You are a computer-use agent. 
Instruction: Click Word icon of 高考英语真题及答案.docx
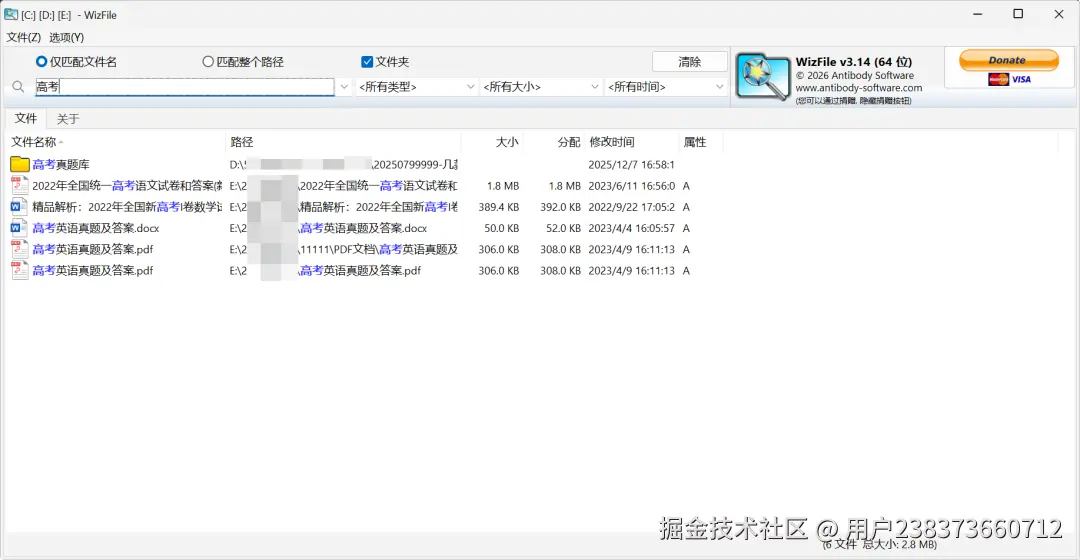click(x=19, y=228)
